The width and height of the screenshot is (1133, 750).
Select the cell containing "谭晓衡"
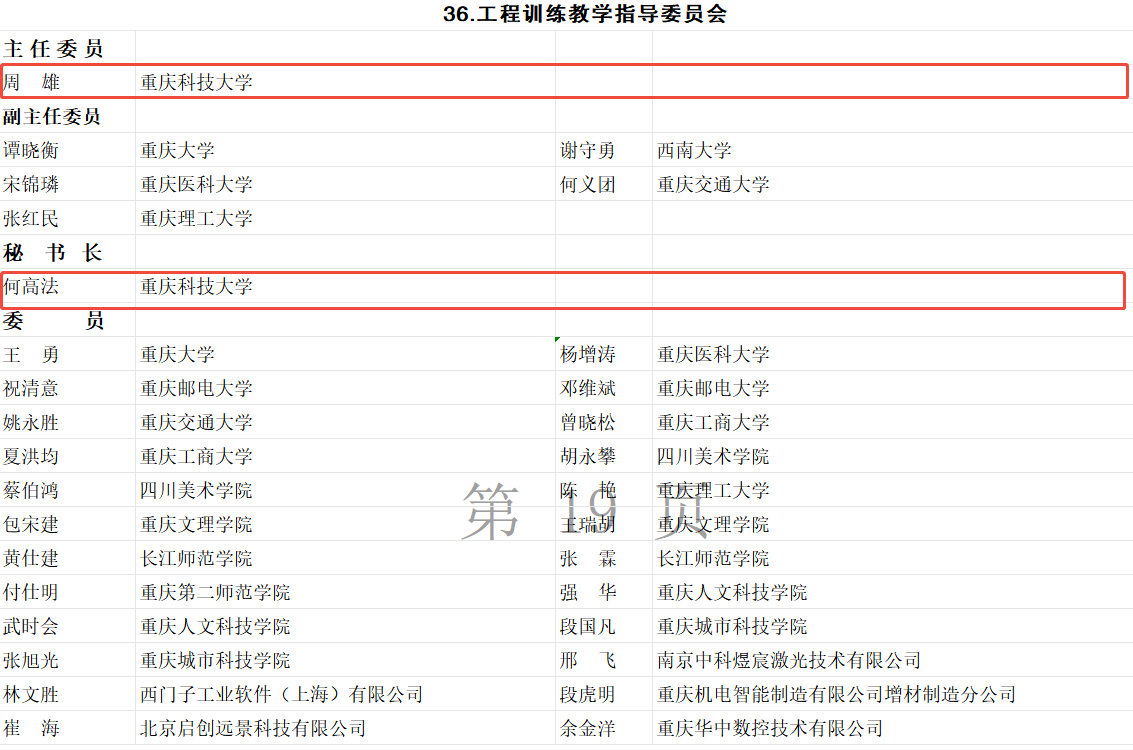[31, 151]
